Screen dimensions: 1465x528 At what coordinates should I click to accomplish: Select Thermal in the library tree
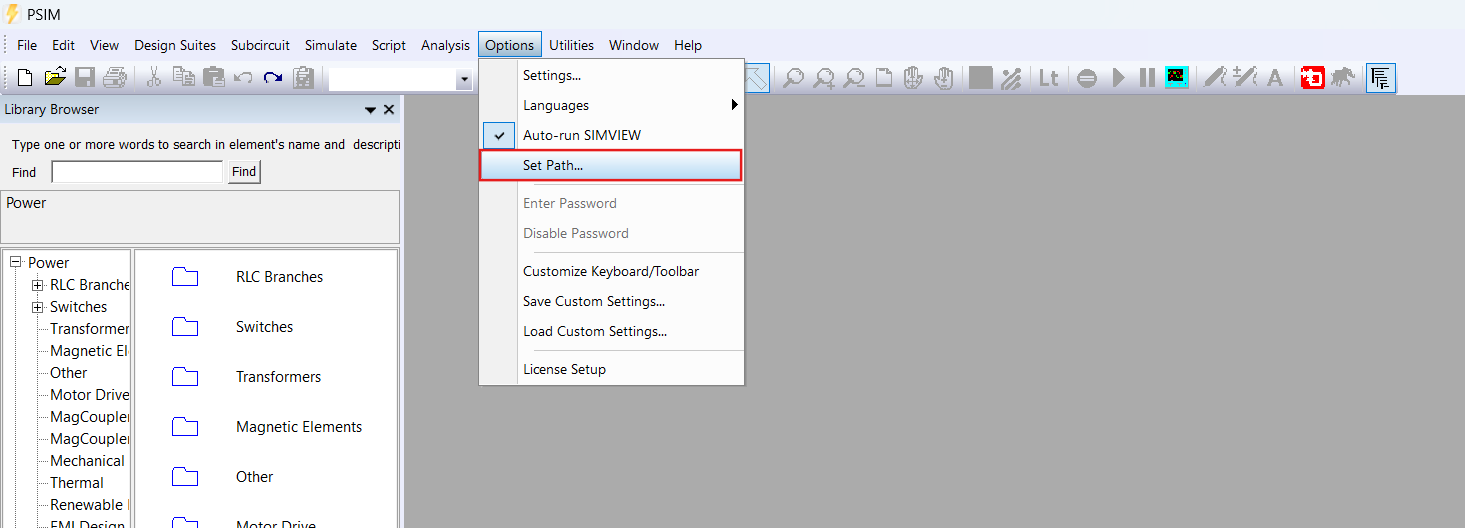pyautogui.click(x=77, y=483)
